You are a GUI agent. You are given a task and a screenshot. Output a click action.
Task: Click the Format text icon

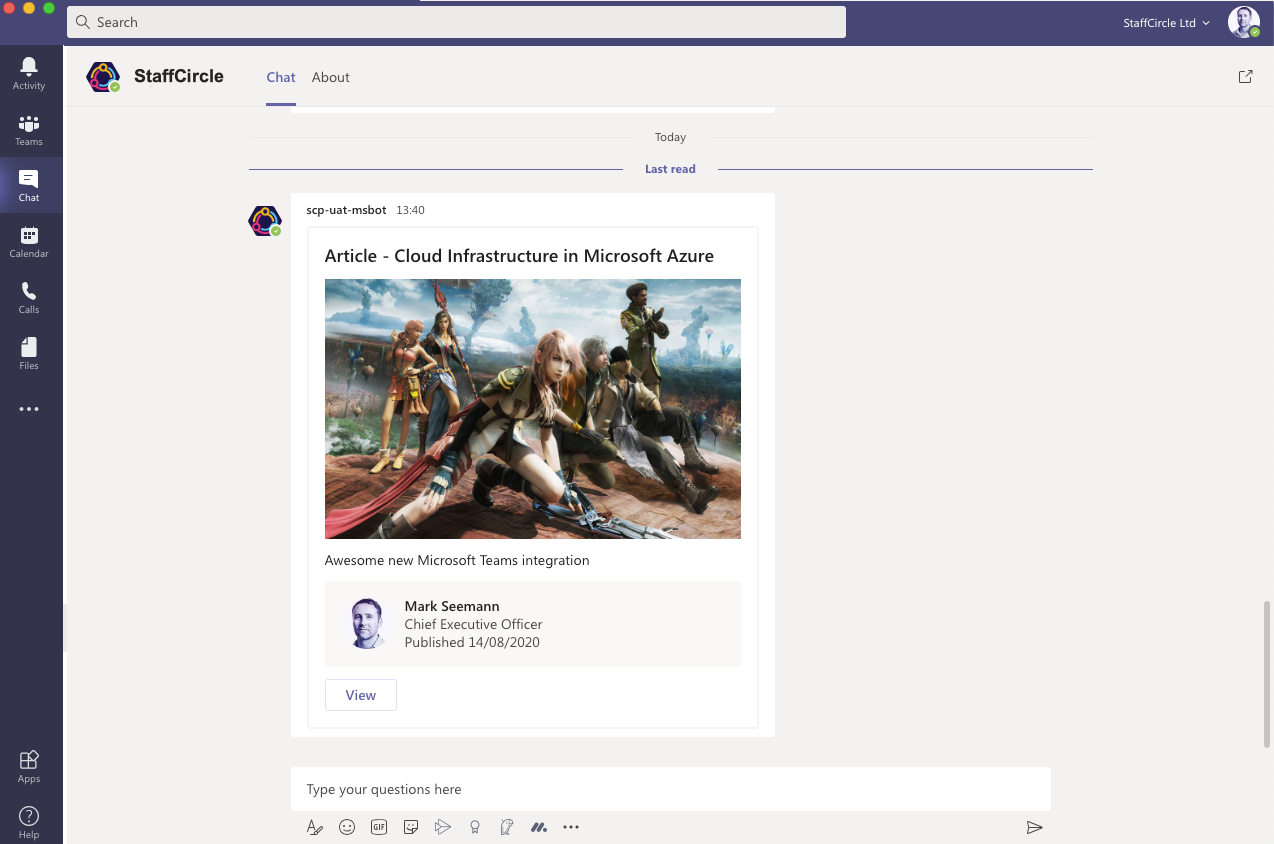(x=315, y=827)
